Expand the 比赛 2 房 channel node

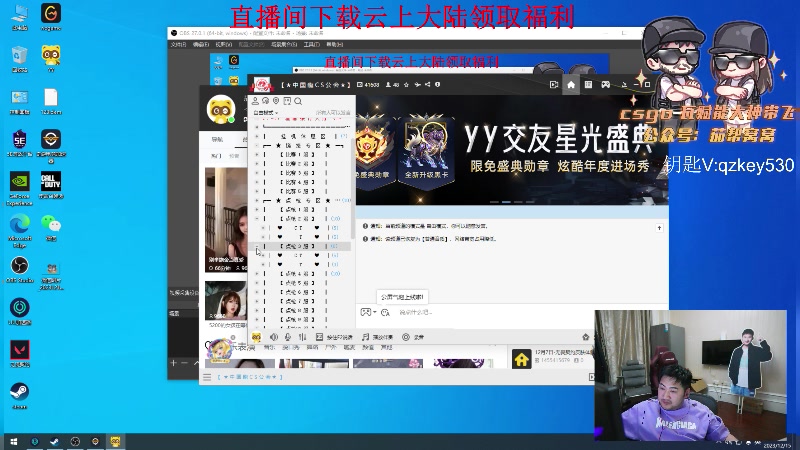point(257,164)
